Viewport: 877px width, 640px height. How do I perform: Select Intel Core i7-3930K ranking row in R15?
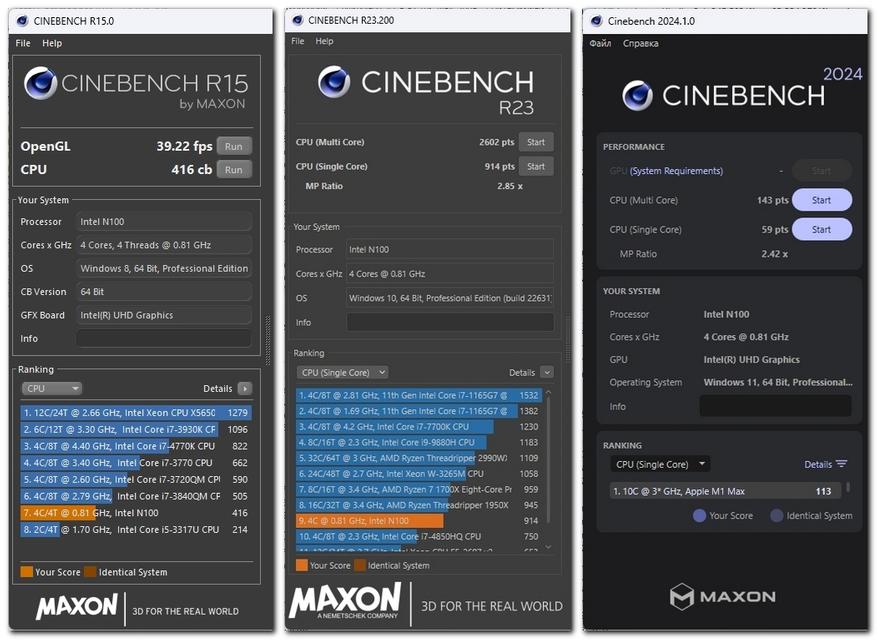coord(136,430)
